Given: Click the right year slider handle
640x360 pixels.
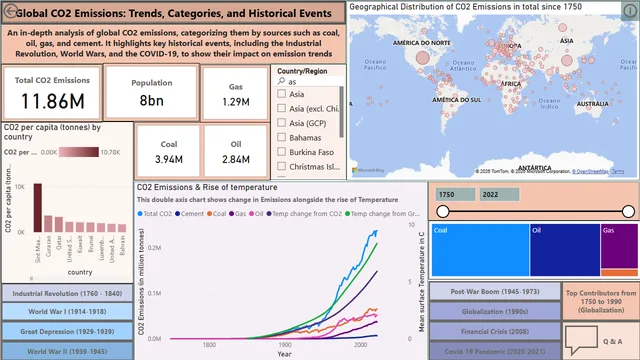Looking at the screenshot, I should (629, 211).
